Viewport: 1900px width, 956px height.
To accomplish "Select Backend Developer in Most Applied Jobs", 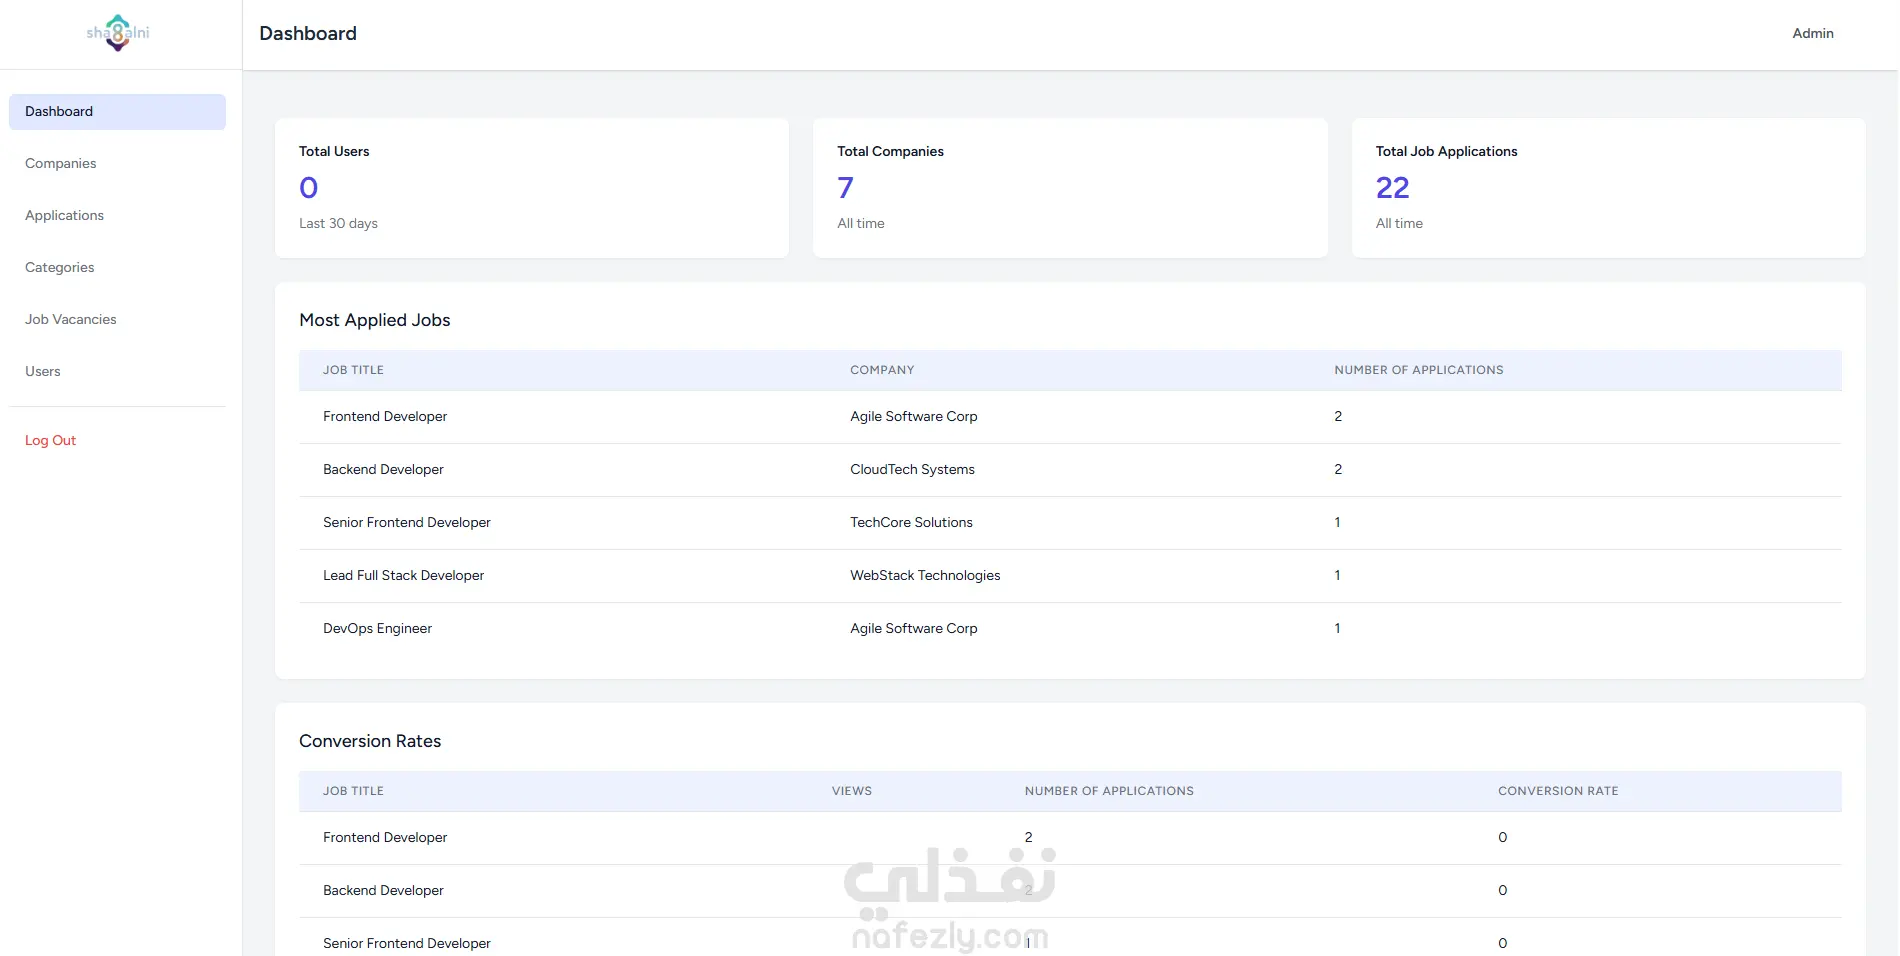I will coord(383,470).
